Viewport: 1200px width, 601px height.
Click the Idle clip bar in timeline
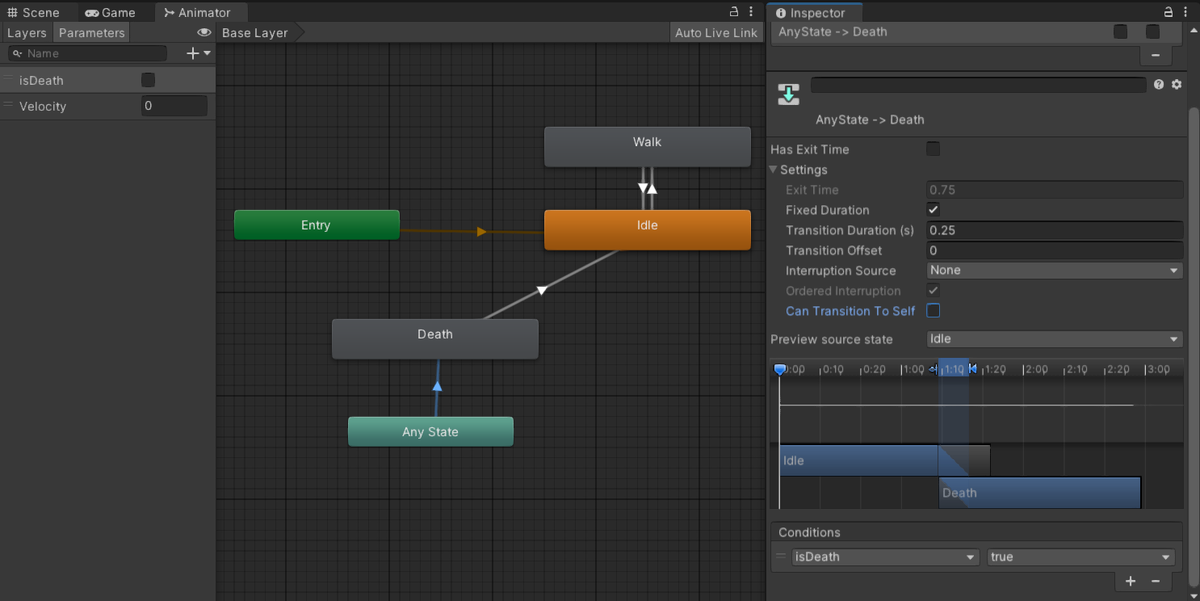click(884, 460)
